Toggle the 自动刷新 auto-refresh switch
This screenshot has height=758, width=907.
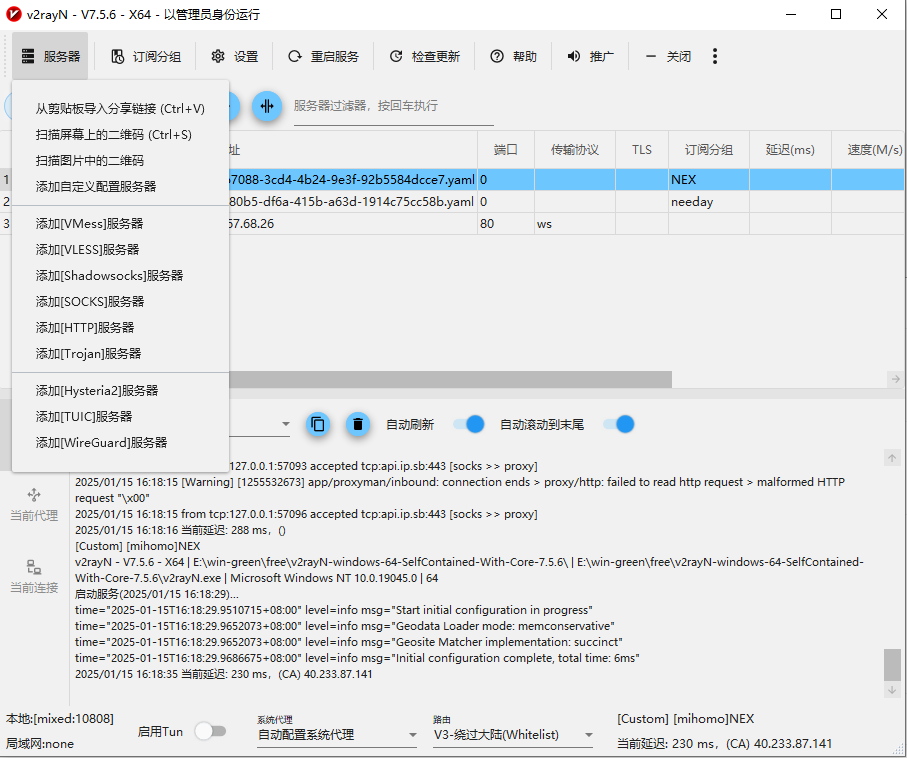(x=468, y=424)
